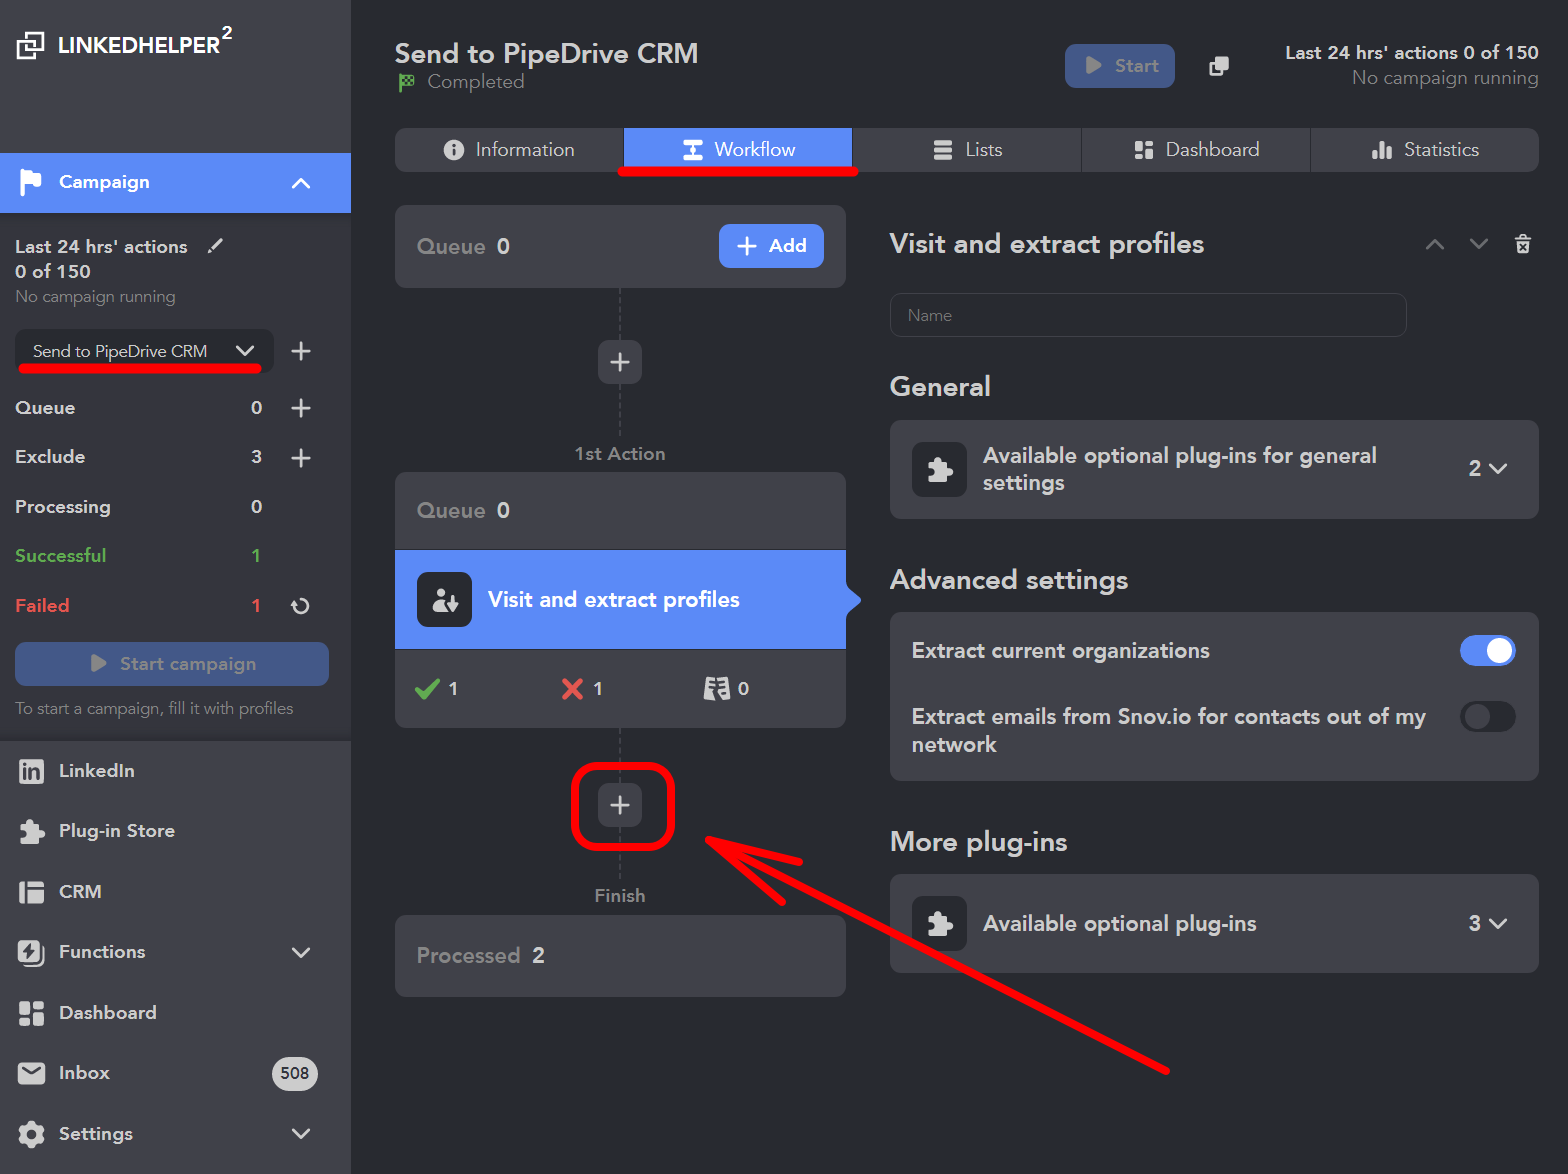Image resolution: width=1568 pixels, height=1174 pixels.
Task: Select the Visit and extract profiles action icon
Action: coord(444,600)
